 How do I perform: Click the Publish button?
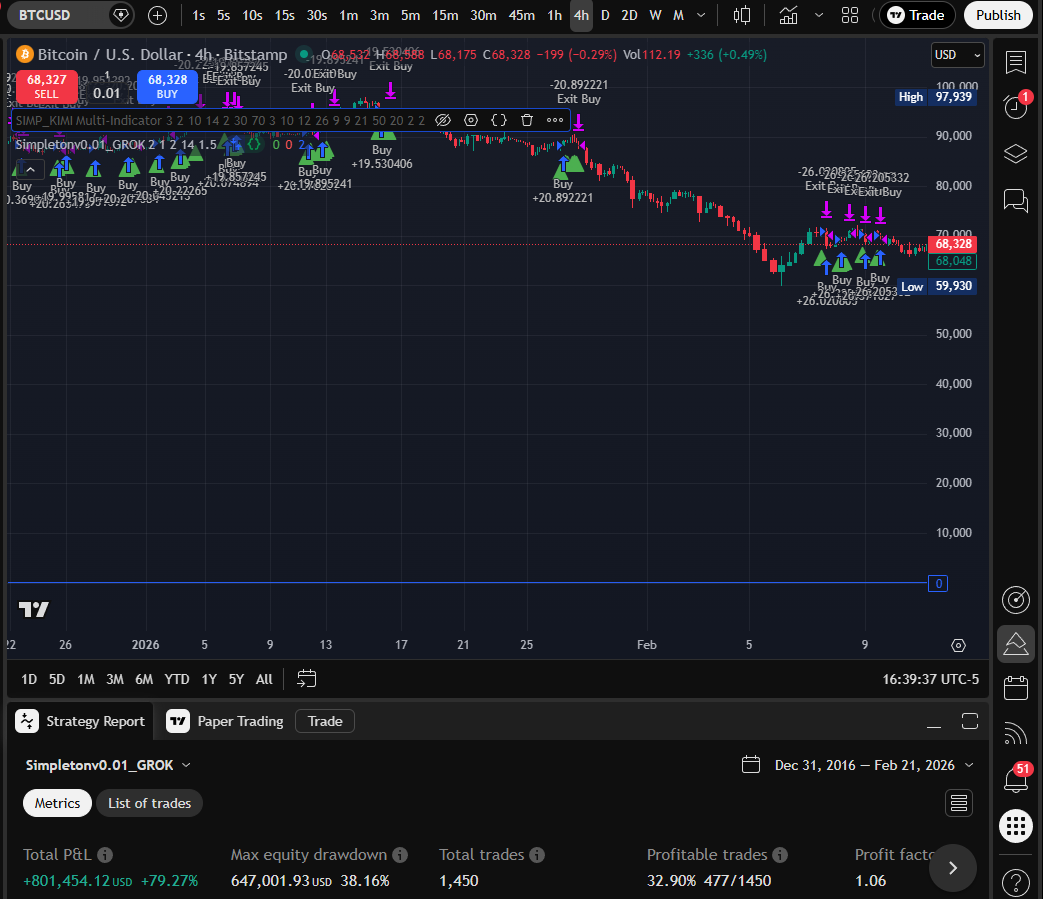point(998,15)
